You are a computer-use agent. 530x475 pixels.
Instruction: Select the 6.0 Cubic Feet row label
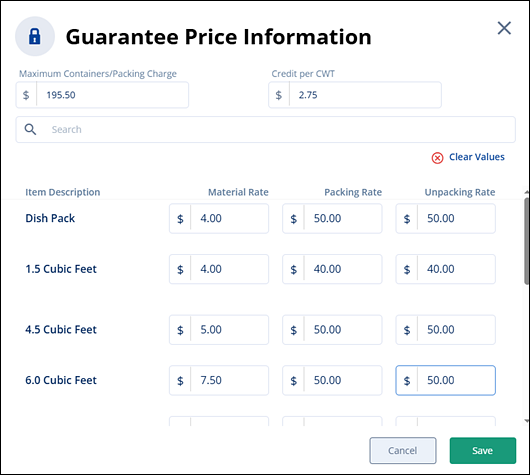(61, 380)
